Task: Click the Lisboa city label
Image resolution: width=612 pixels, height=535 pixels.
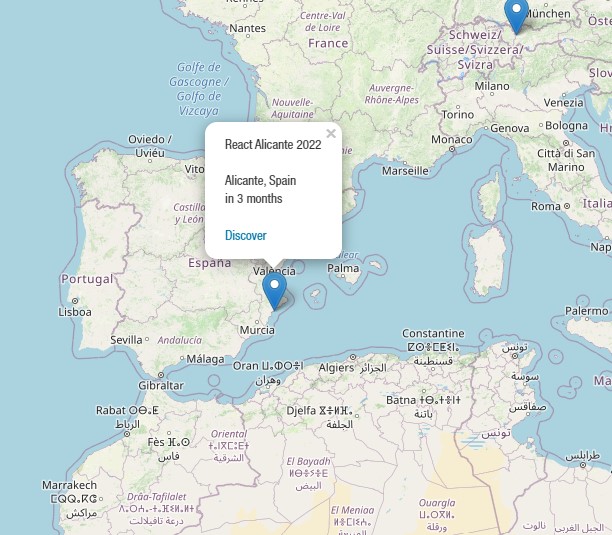Action: tap(75, 312)
